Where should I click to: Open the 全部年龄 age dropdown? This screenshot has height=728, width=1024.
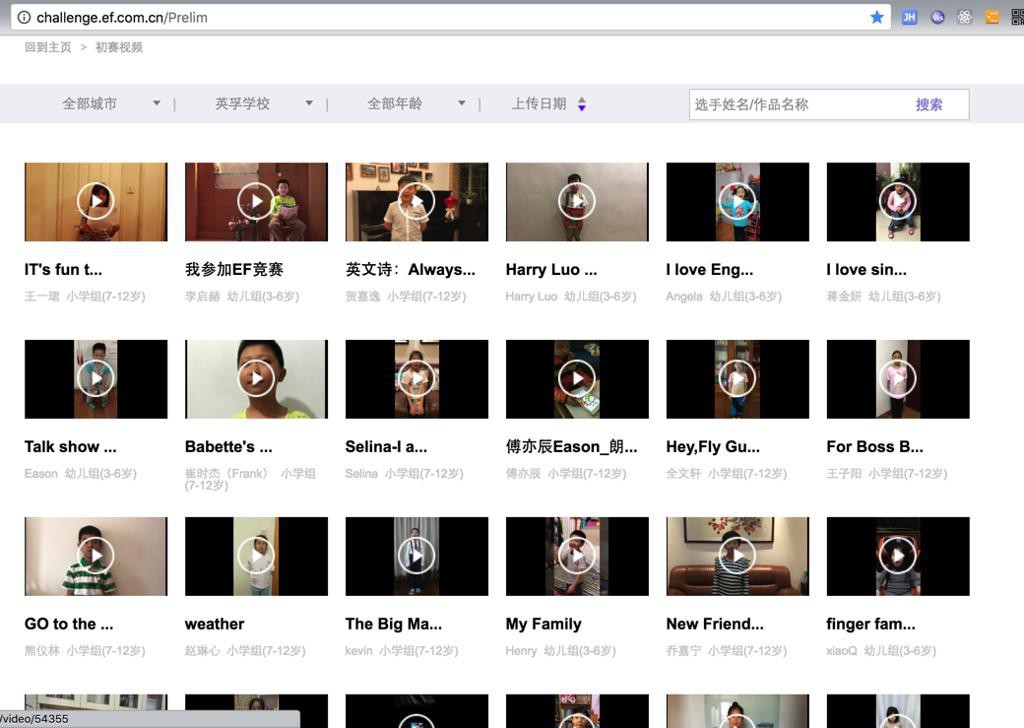point(416,104)
